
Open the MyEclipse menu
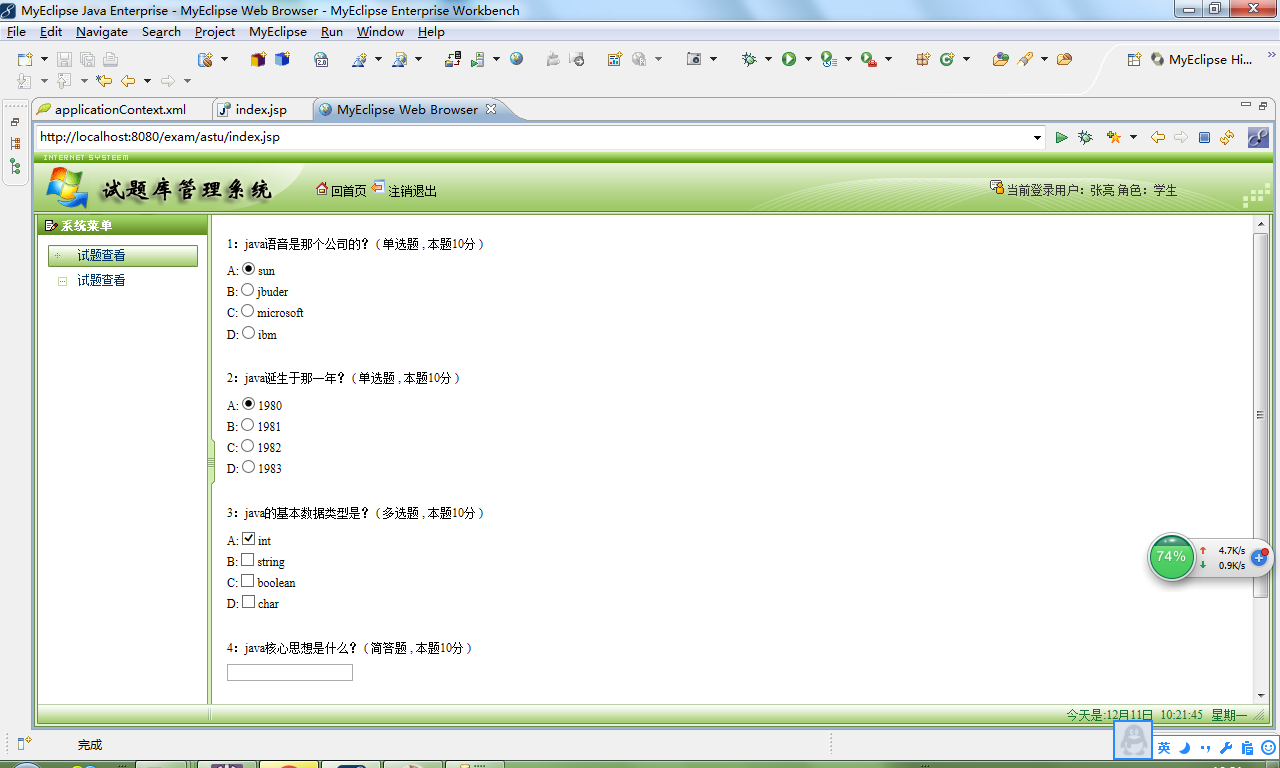pyautogui.click(x=277, y=31)
